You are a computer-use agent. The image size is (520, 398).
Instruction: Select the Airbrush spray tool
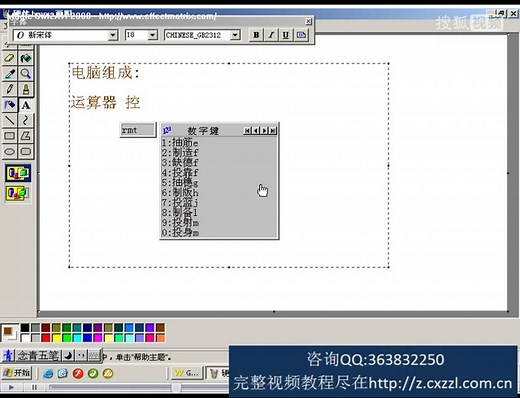[x=10, y=105]
